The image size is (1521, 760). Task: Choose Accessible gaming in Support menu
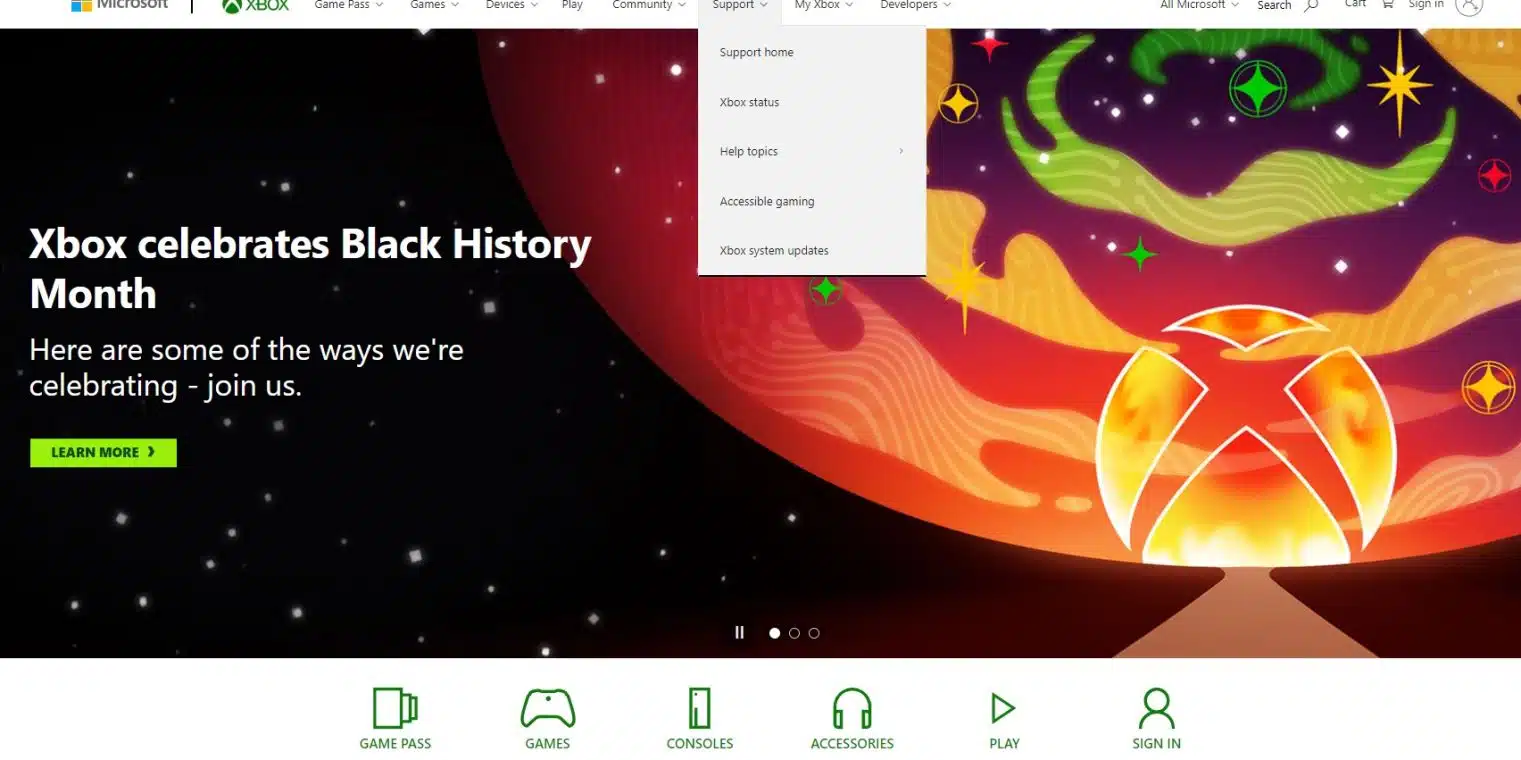click(x=767, y=201)
